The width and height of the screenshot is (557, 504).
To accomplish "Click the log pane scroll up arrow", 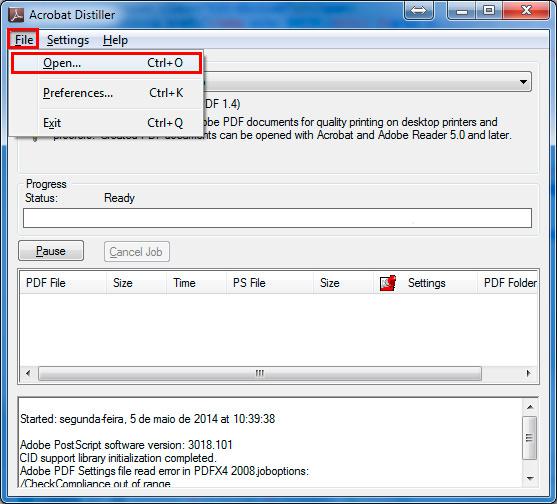I will [x=530, y=407].
